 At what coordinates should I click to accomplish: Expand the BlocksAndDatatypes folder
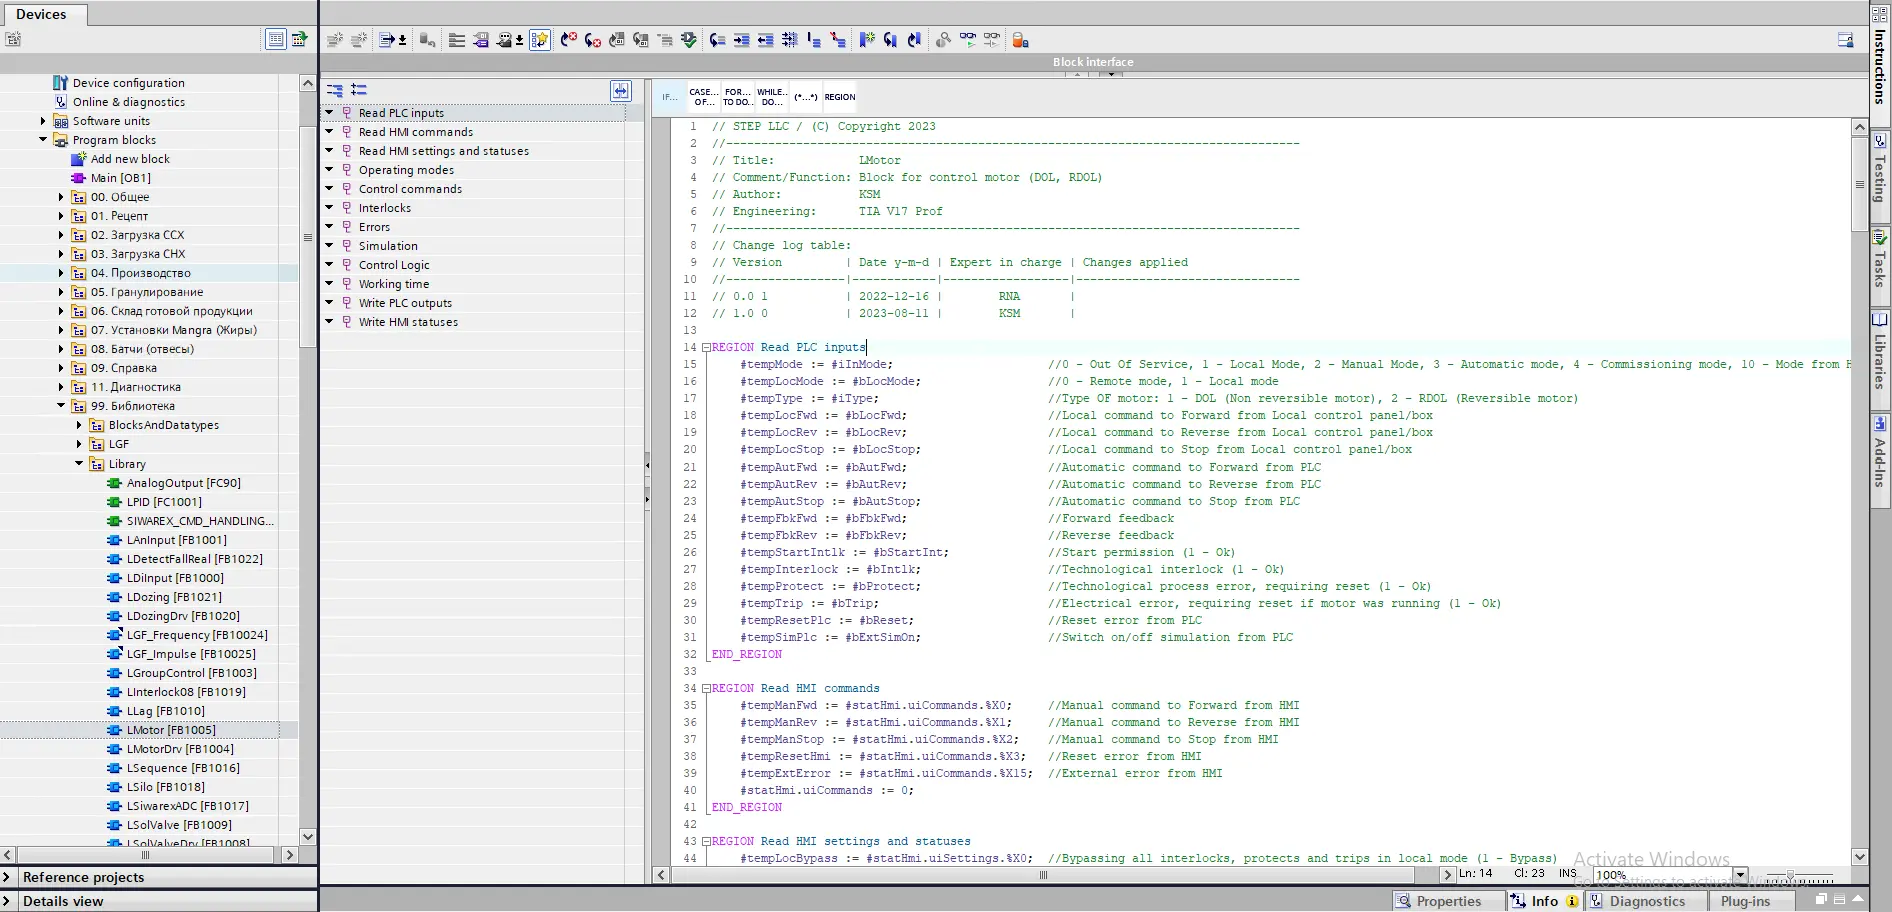[79, 425]
